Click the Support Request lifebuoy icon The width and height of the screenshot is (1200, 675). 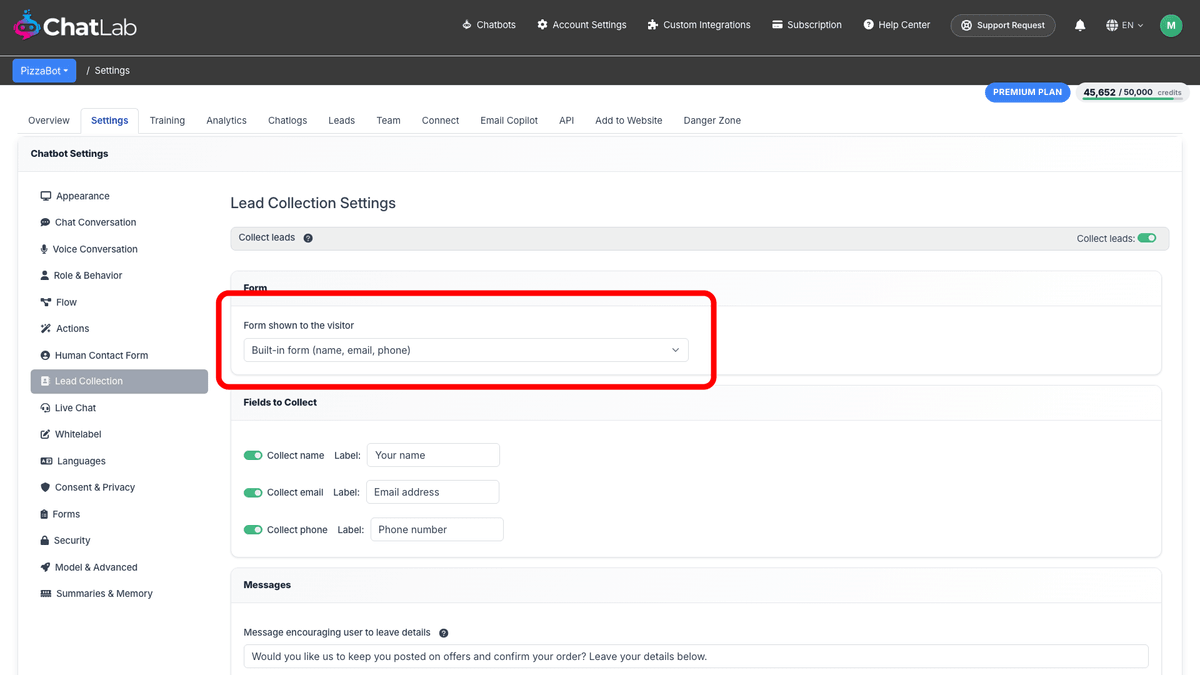[x=966, y=25]
